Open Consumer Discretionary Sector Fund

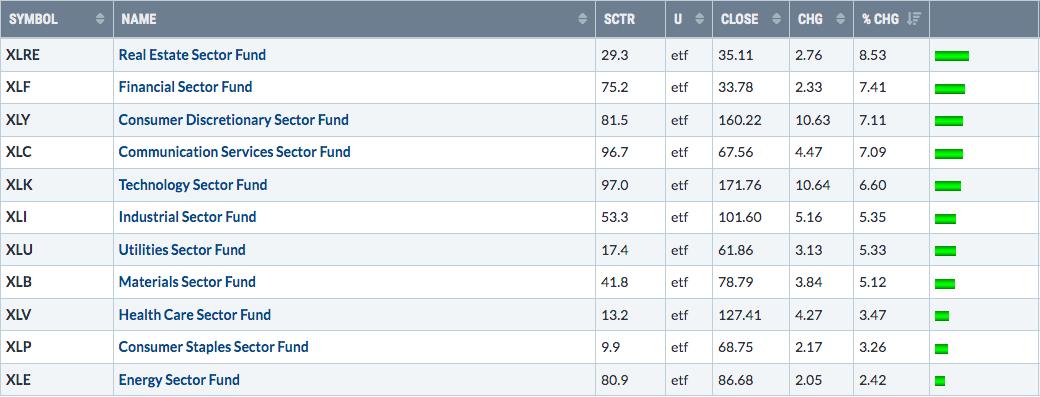click(x=233, y=120)
